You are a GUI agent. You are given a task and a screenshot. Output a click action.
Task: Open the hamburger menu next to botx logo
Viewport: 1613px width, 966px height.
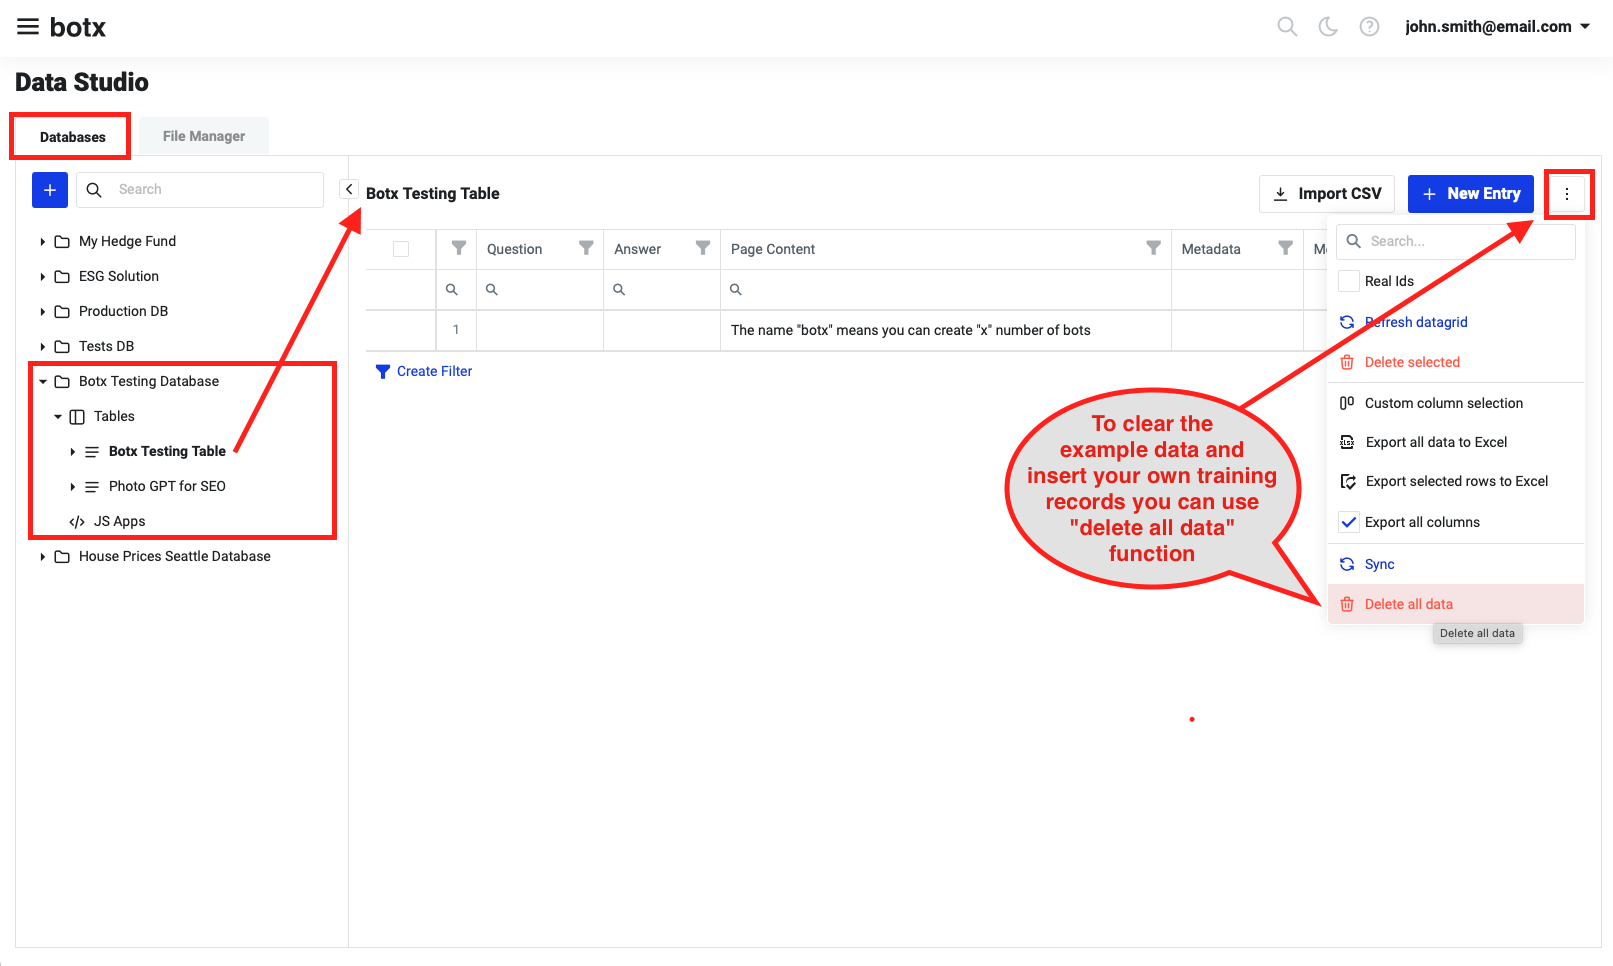click(27, 27)
